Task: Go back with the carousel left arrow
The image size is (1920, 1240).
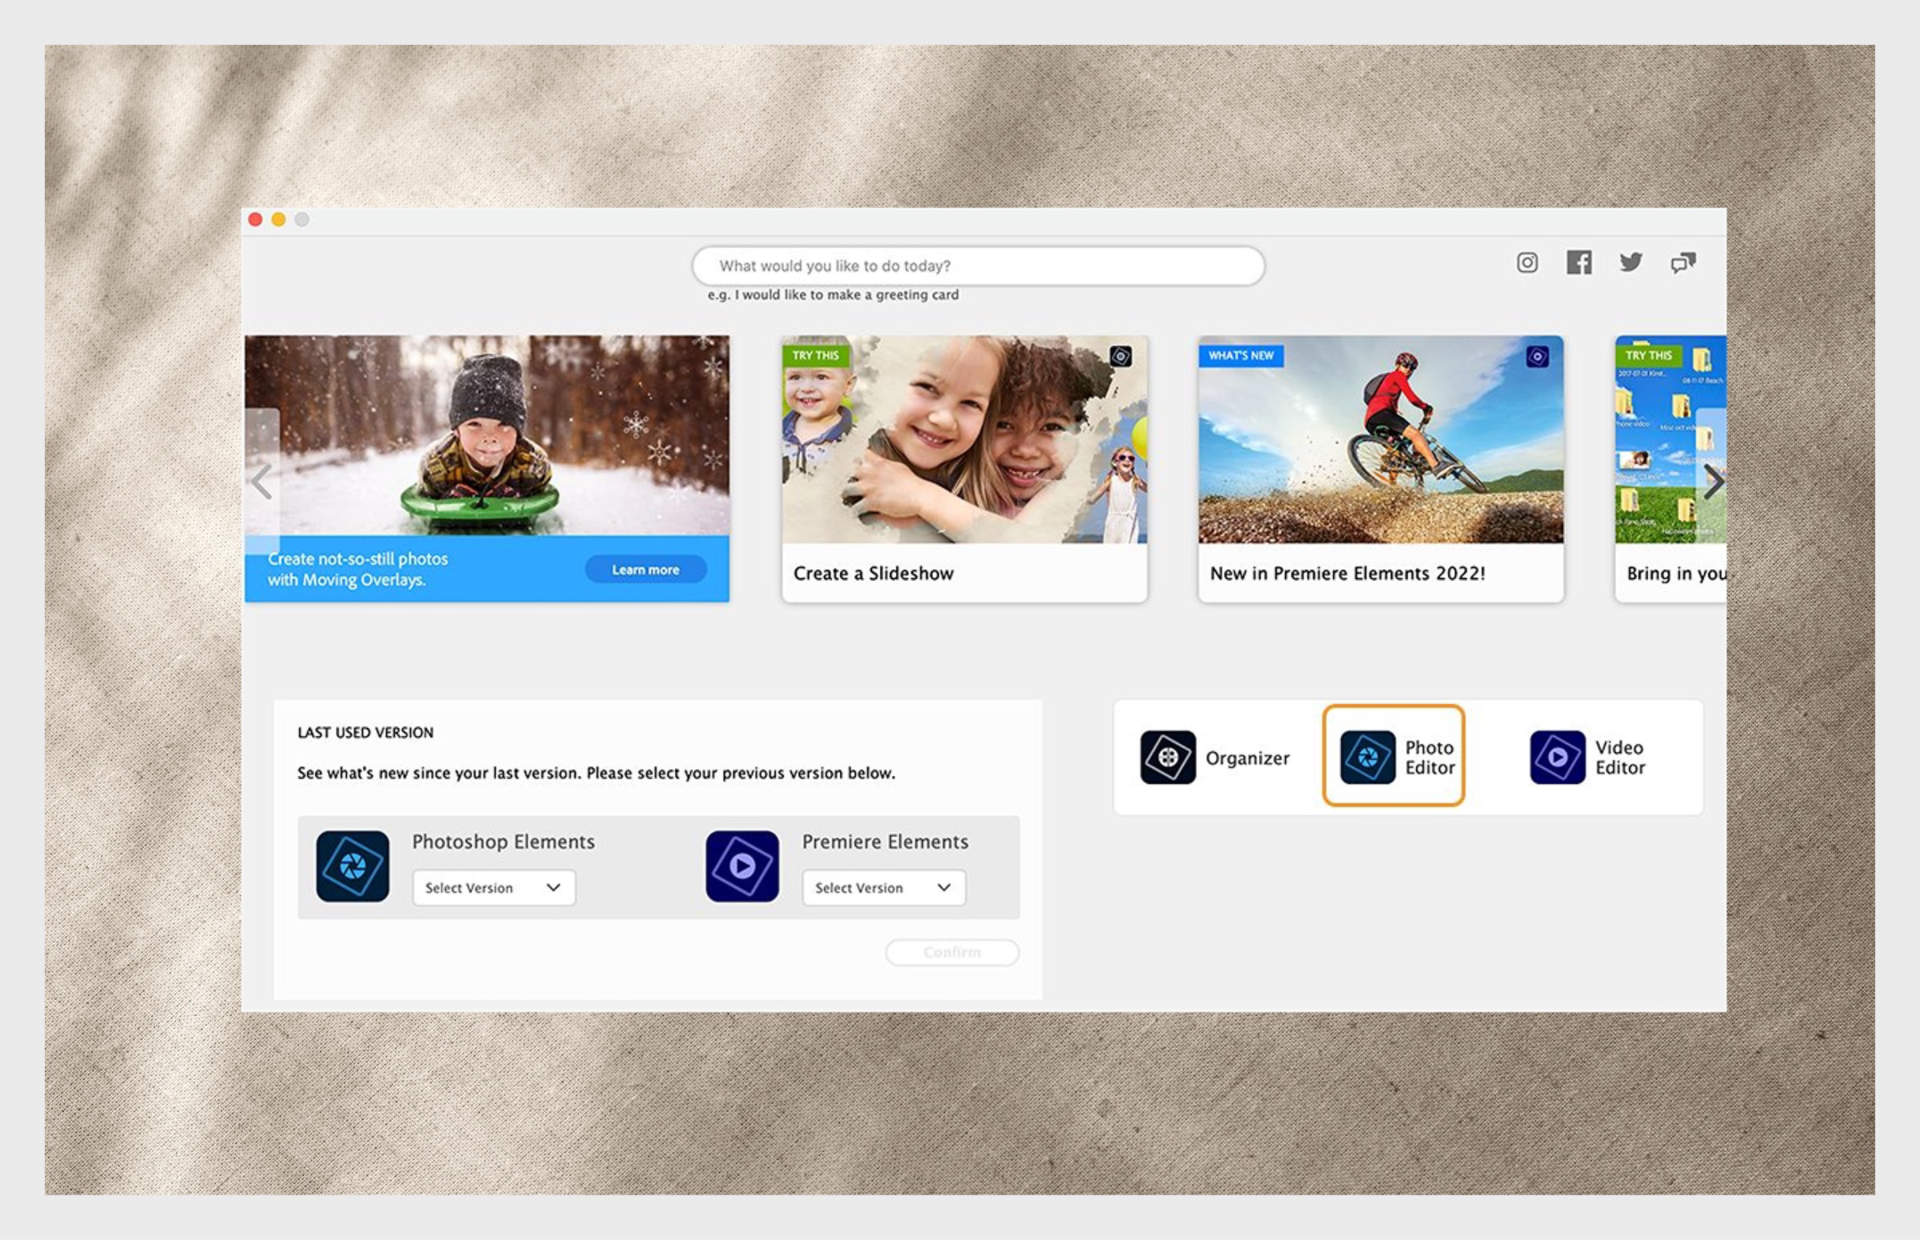Action: (x=263, y=483)
